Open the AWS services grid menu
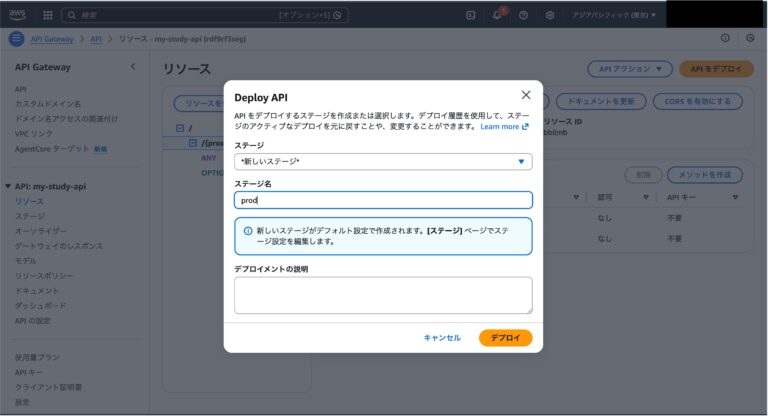768x416 pixels. (47, 15)
